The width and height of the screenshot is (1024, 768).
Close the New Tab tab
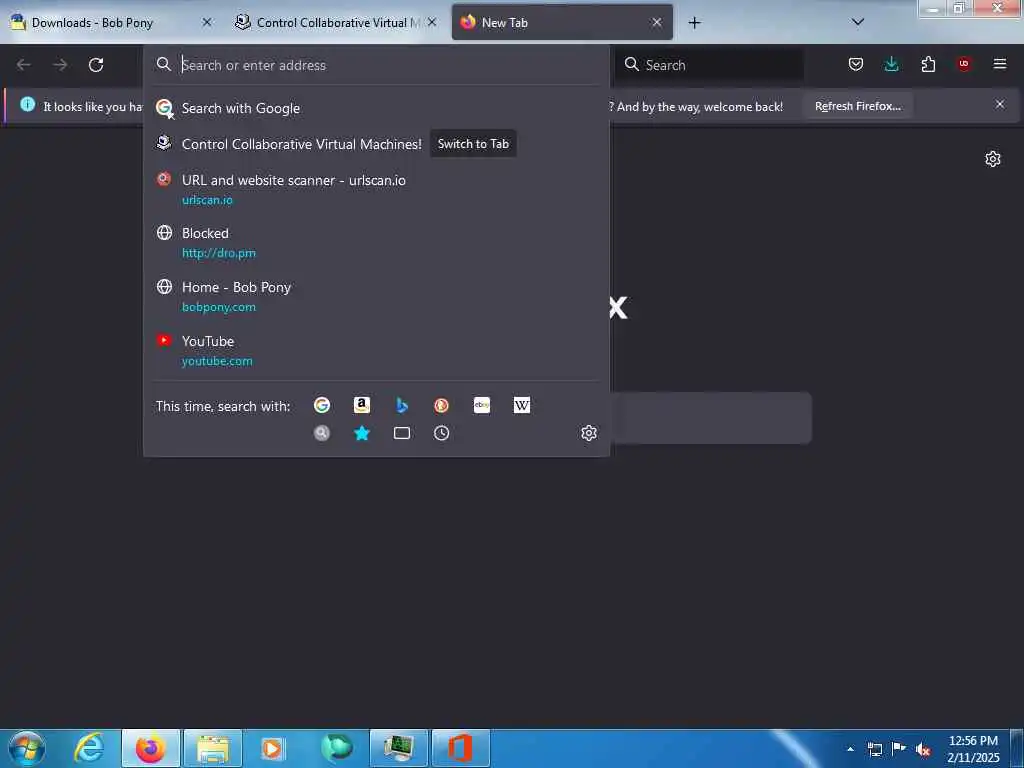(657, 22)
